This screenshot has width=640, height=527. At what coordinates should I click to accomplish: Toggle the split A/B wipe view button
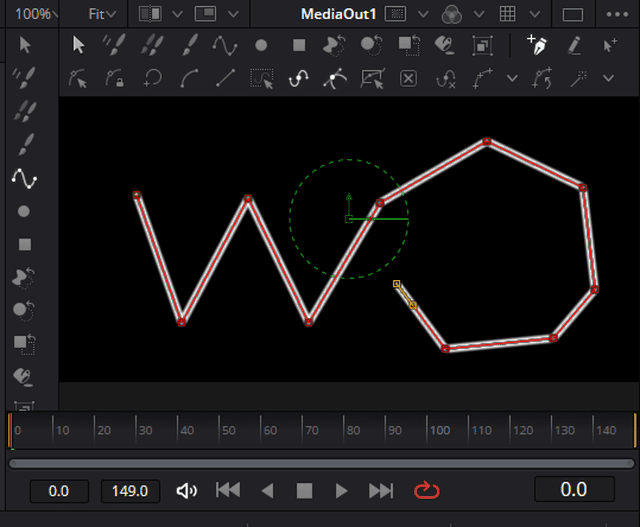point(150,14)
